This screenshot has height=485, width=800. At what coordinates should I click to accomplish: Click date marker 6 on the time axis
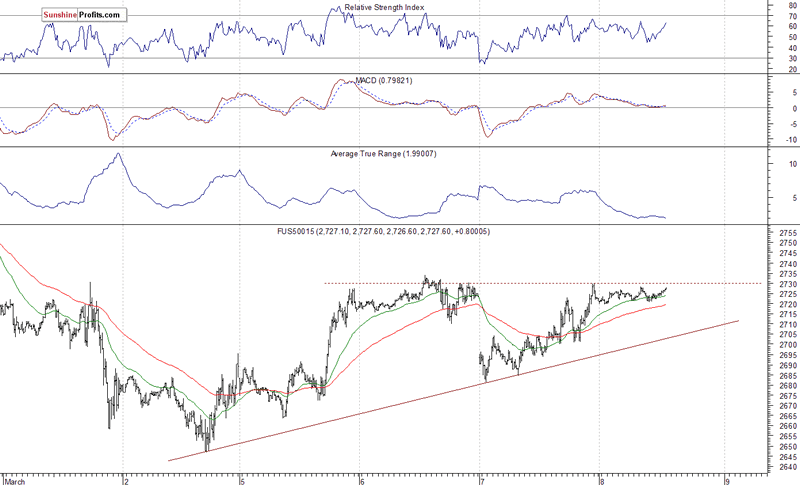[x=361, y=481]
